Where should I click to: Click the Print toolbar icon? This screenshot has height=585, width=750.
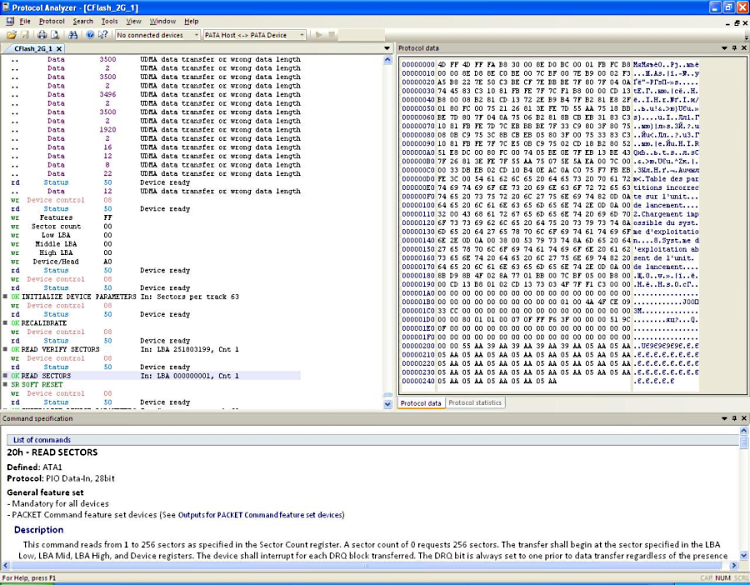pos(40,35)
